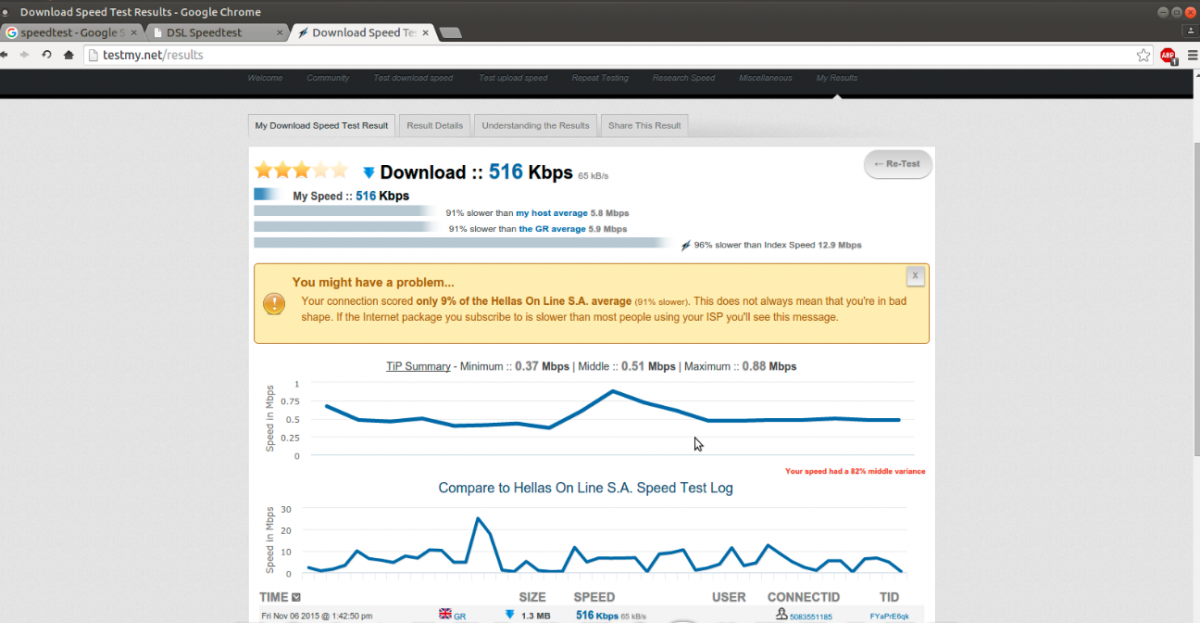Click the Index Speed lightning icon
This screenshot has width=1200, height=623.
coord(685,245)
